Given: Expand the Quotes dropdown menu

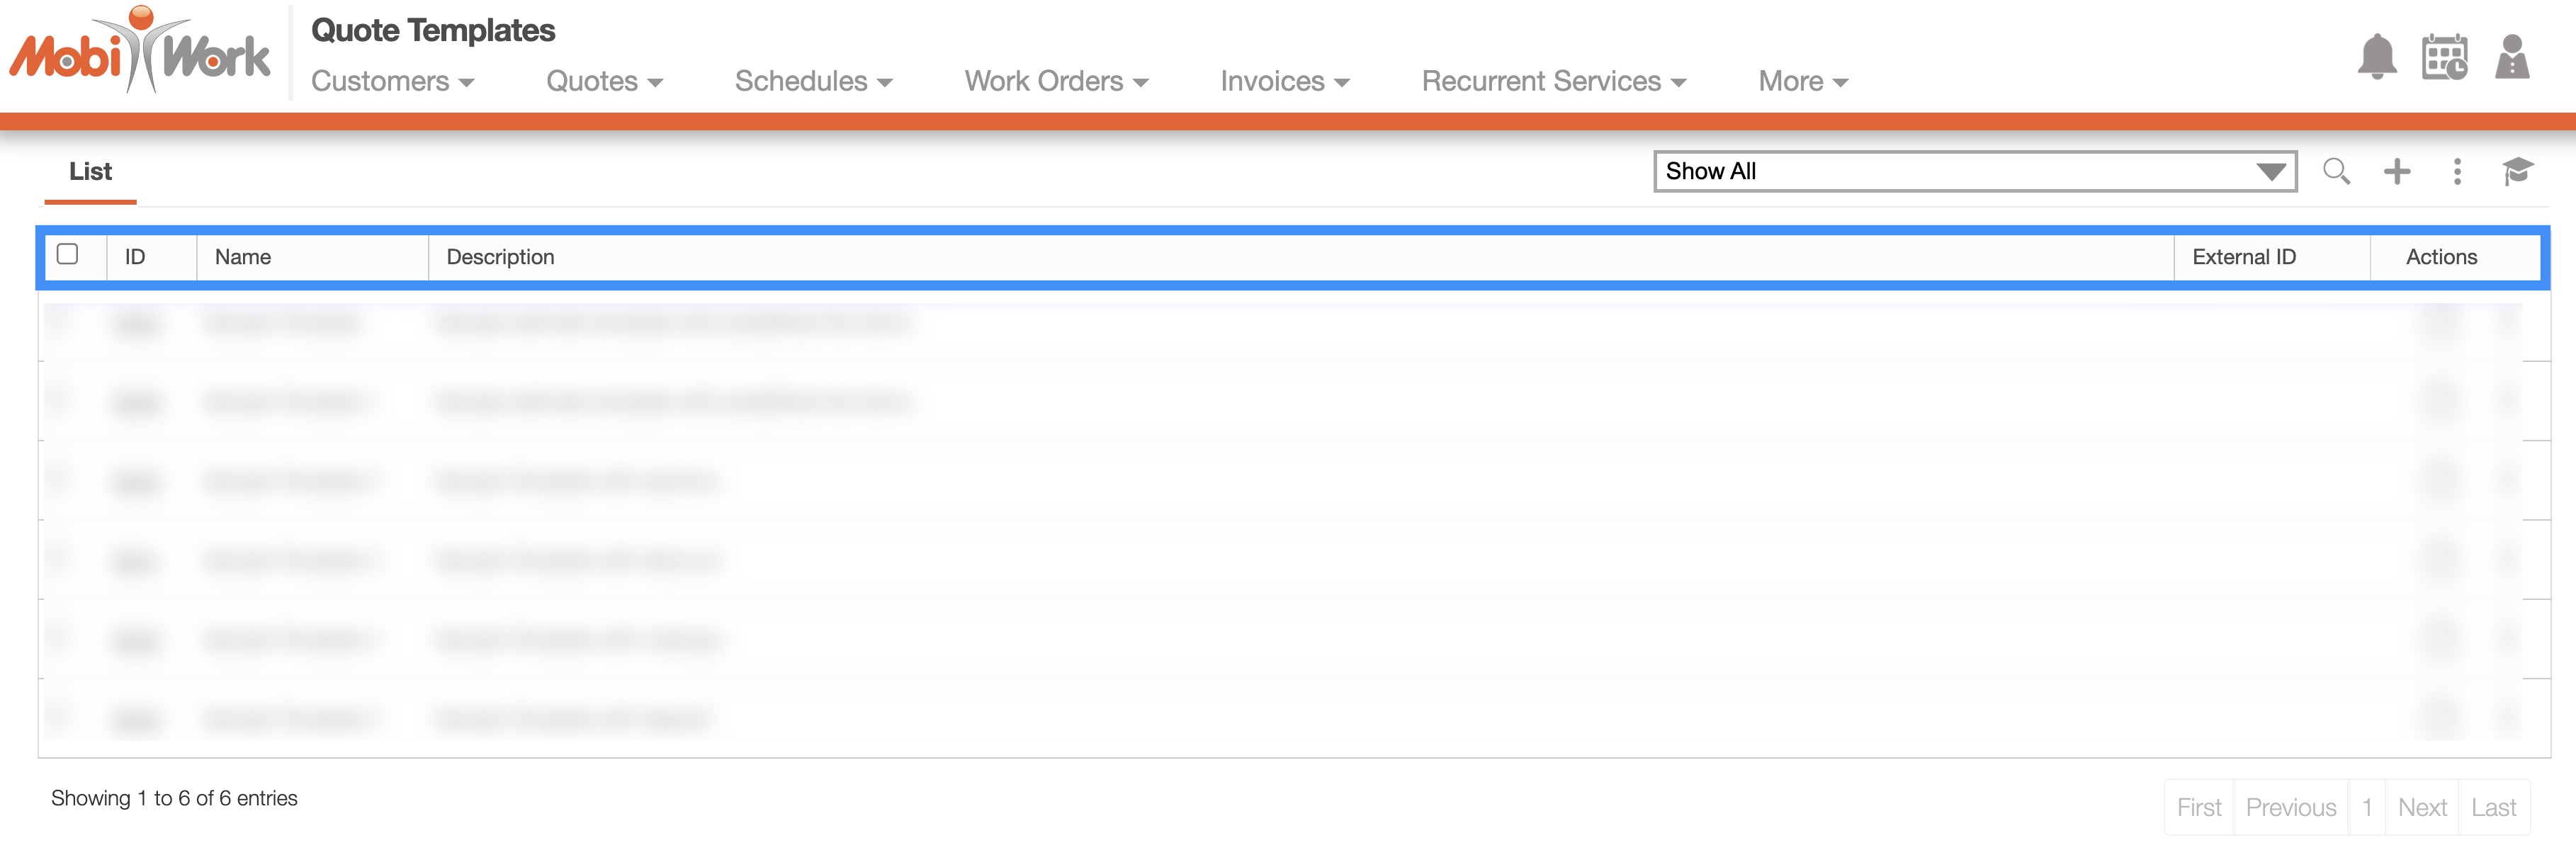Looking at the screenshot, I should pos(604,81).
